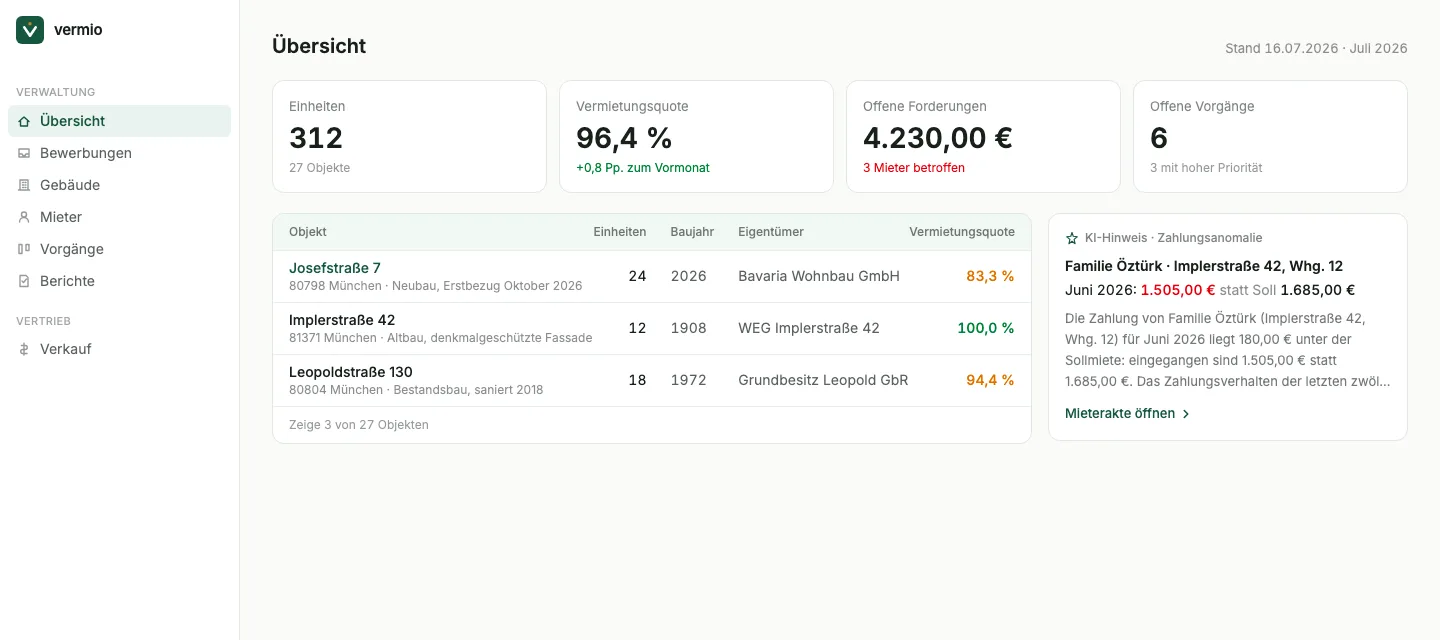Click '3 mit hoher Priorität' text

1206,168
